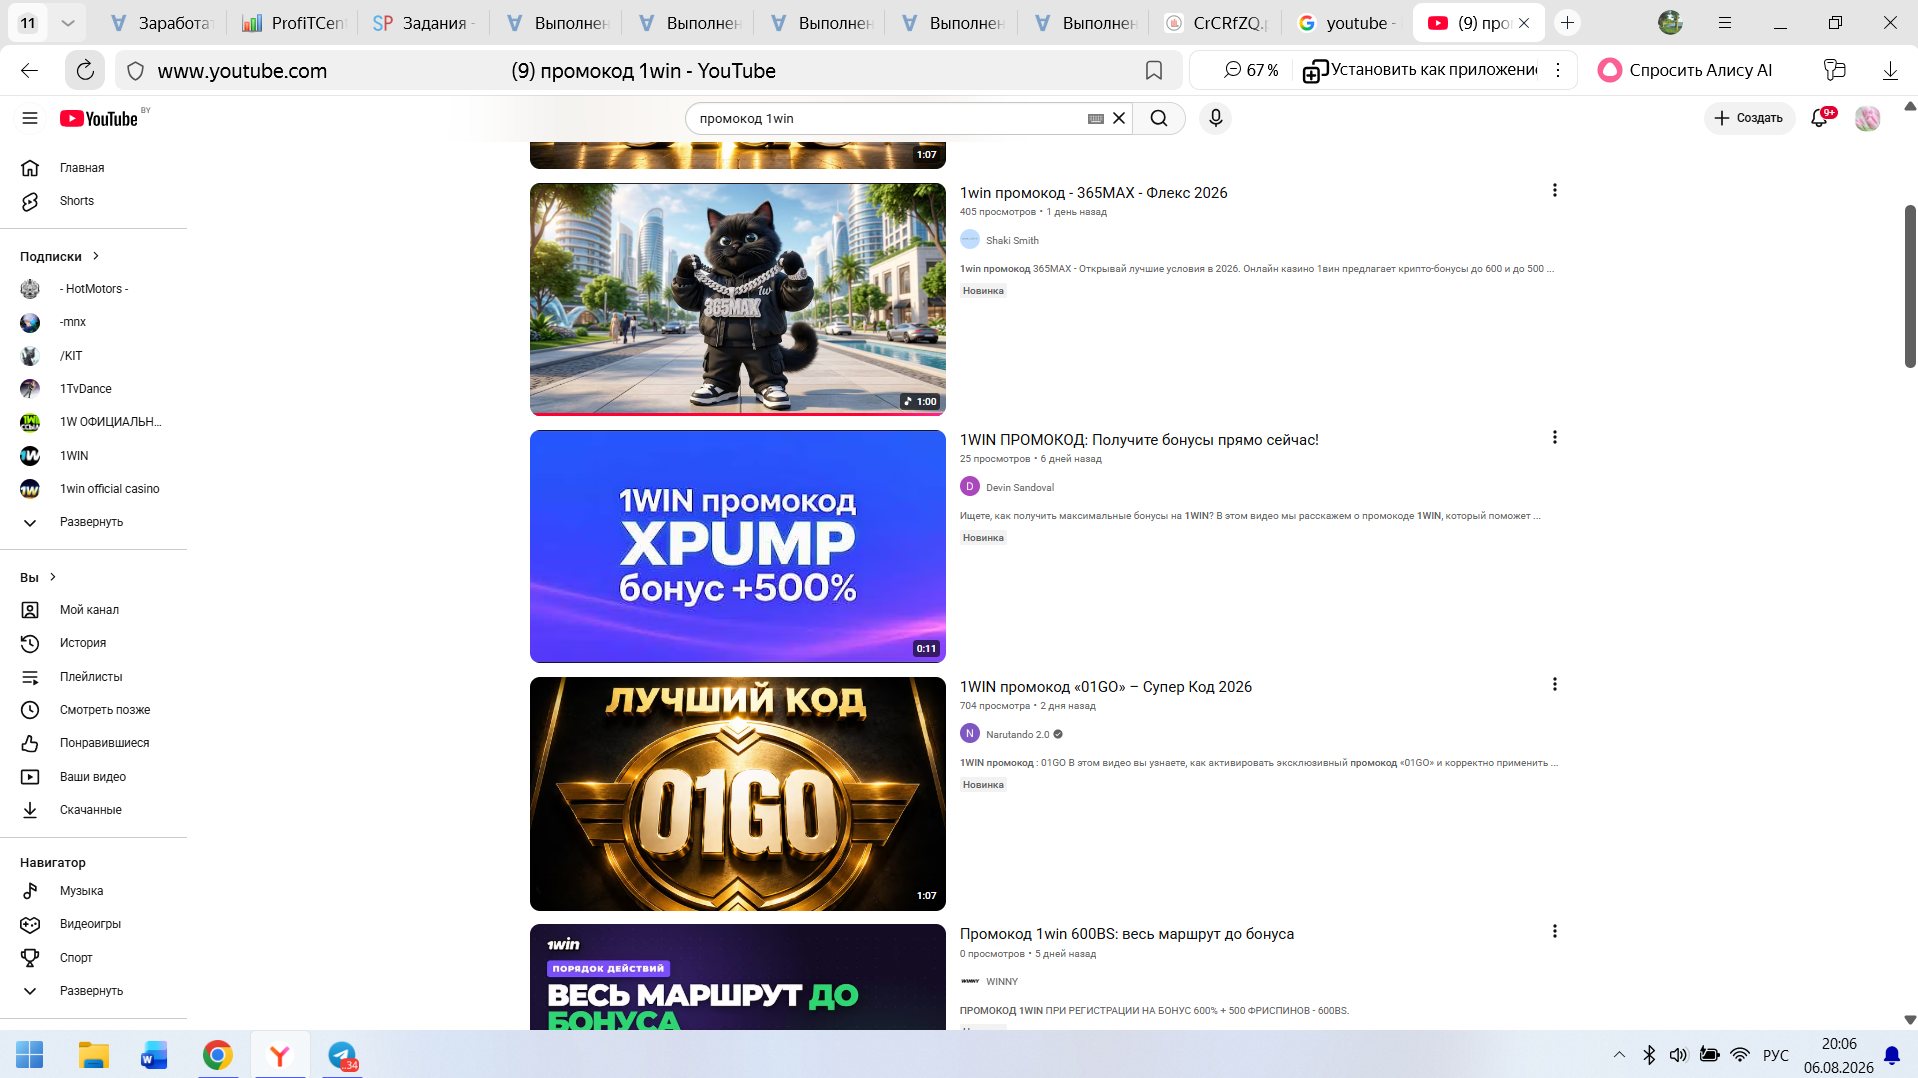This screenshot has height=1078, width=1918.
Task: Switch to the Google youtube tab
Action: [x=1347, y=23]
